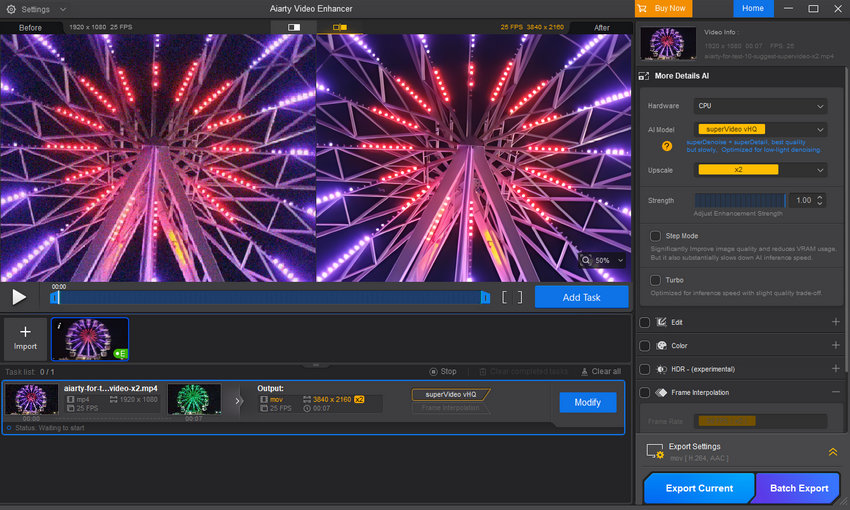850x510 pixels.
Task: Click the right trim handle on timeline
Action: [x=485, y=297]
